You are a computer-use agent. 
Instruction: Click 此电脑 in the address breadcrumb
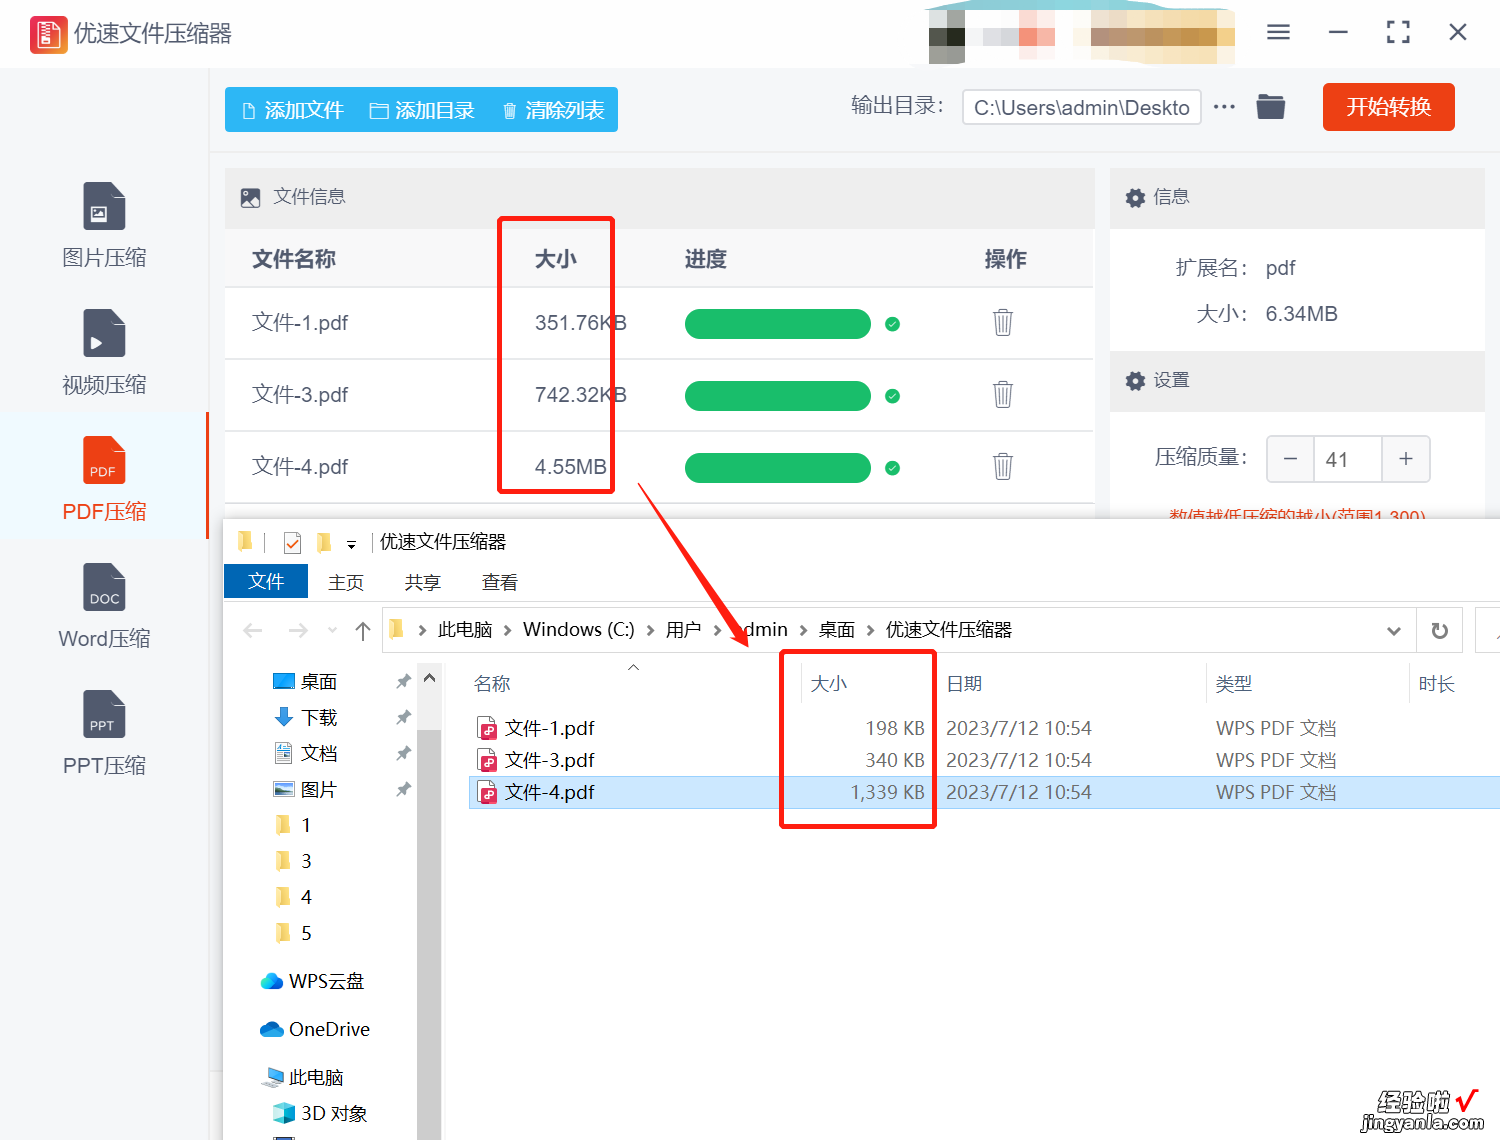(465, 629)
